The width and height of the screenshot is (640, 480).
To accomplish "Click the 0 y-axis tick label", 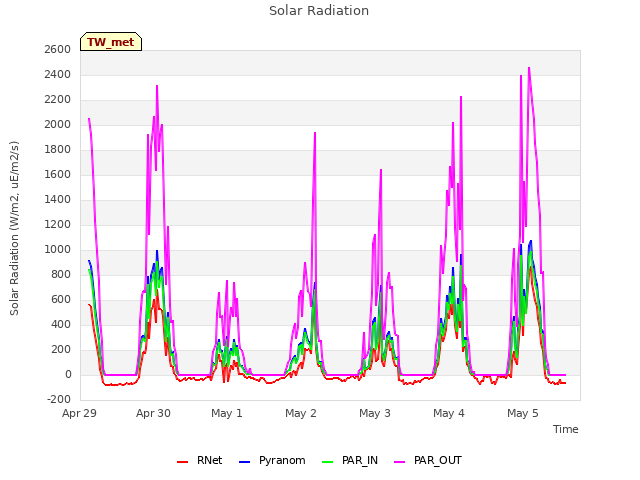I will pos(68,375).
